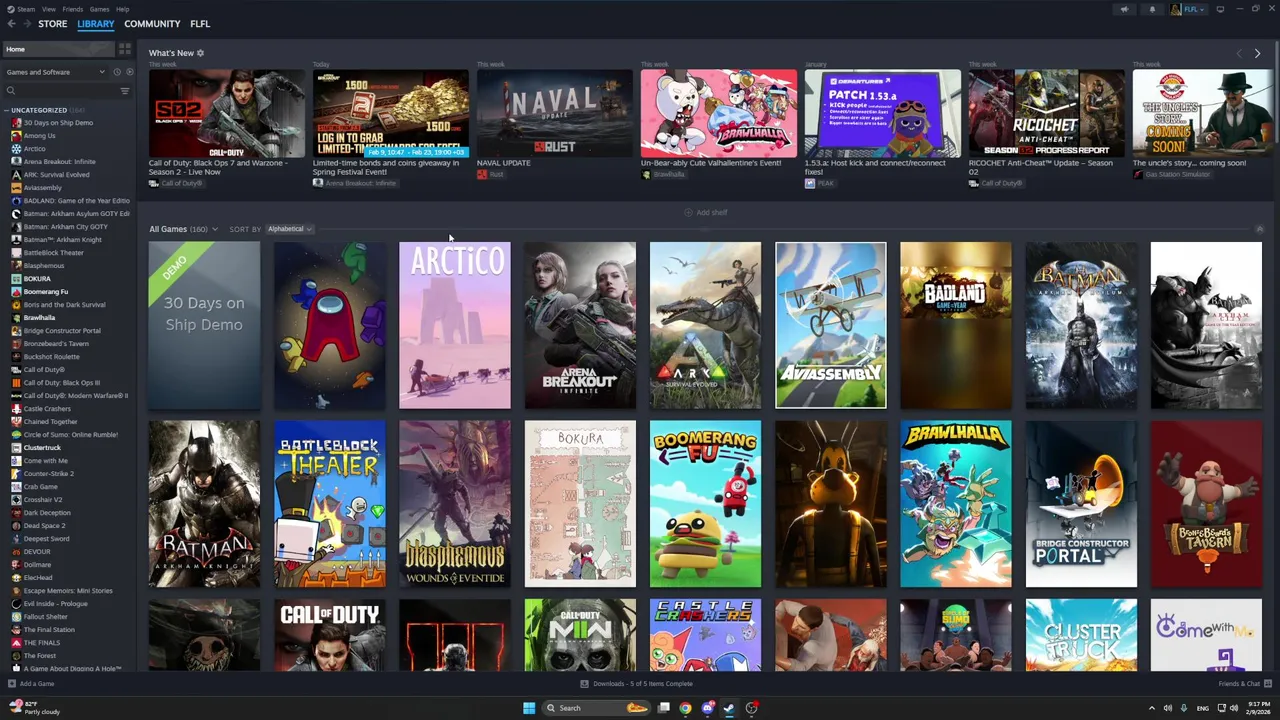The height and width of the screenshot is (720, 1280).
Task: Open ARK Survival Evolved cover
Action: tap(705, 325)
